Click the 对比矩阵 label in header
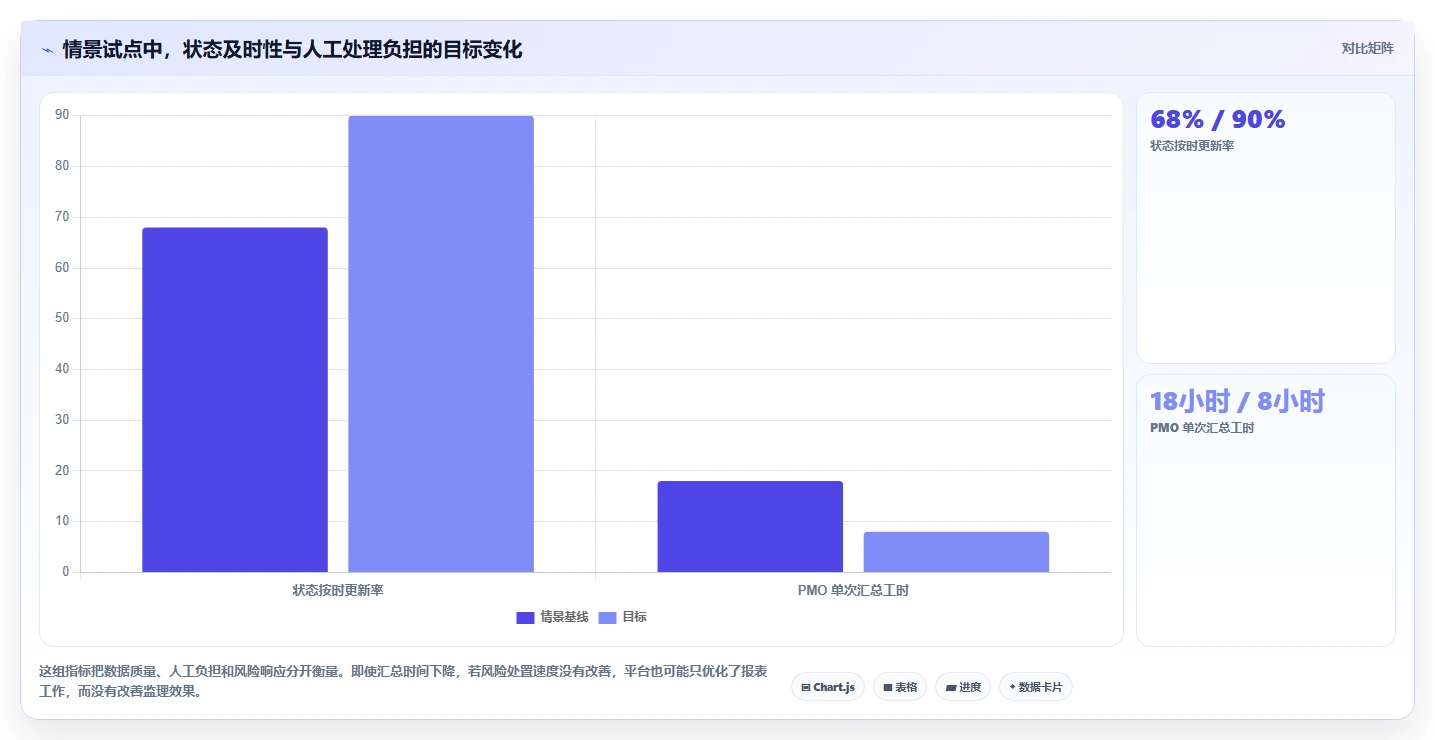Image resolution: width=1435 pixels, height=740 pixels. [x=1367, y=48]
